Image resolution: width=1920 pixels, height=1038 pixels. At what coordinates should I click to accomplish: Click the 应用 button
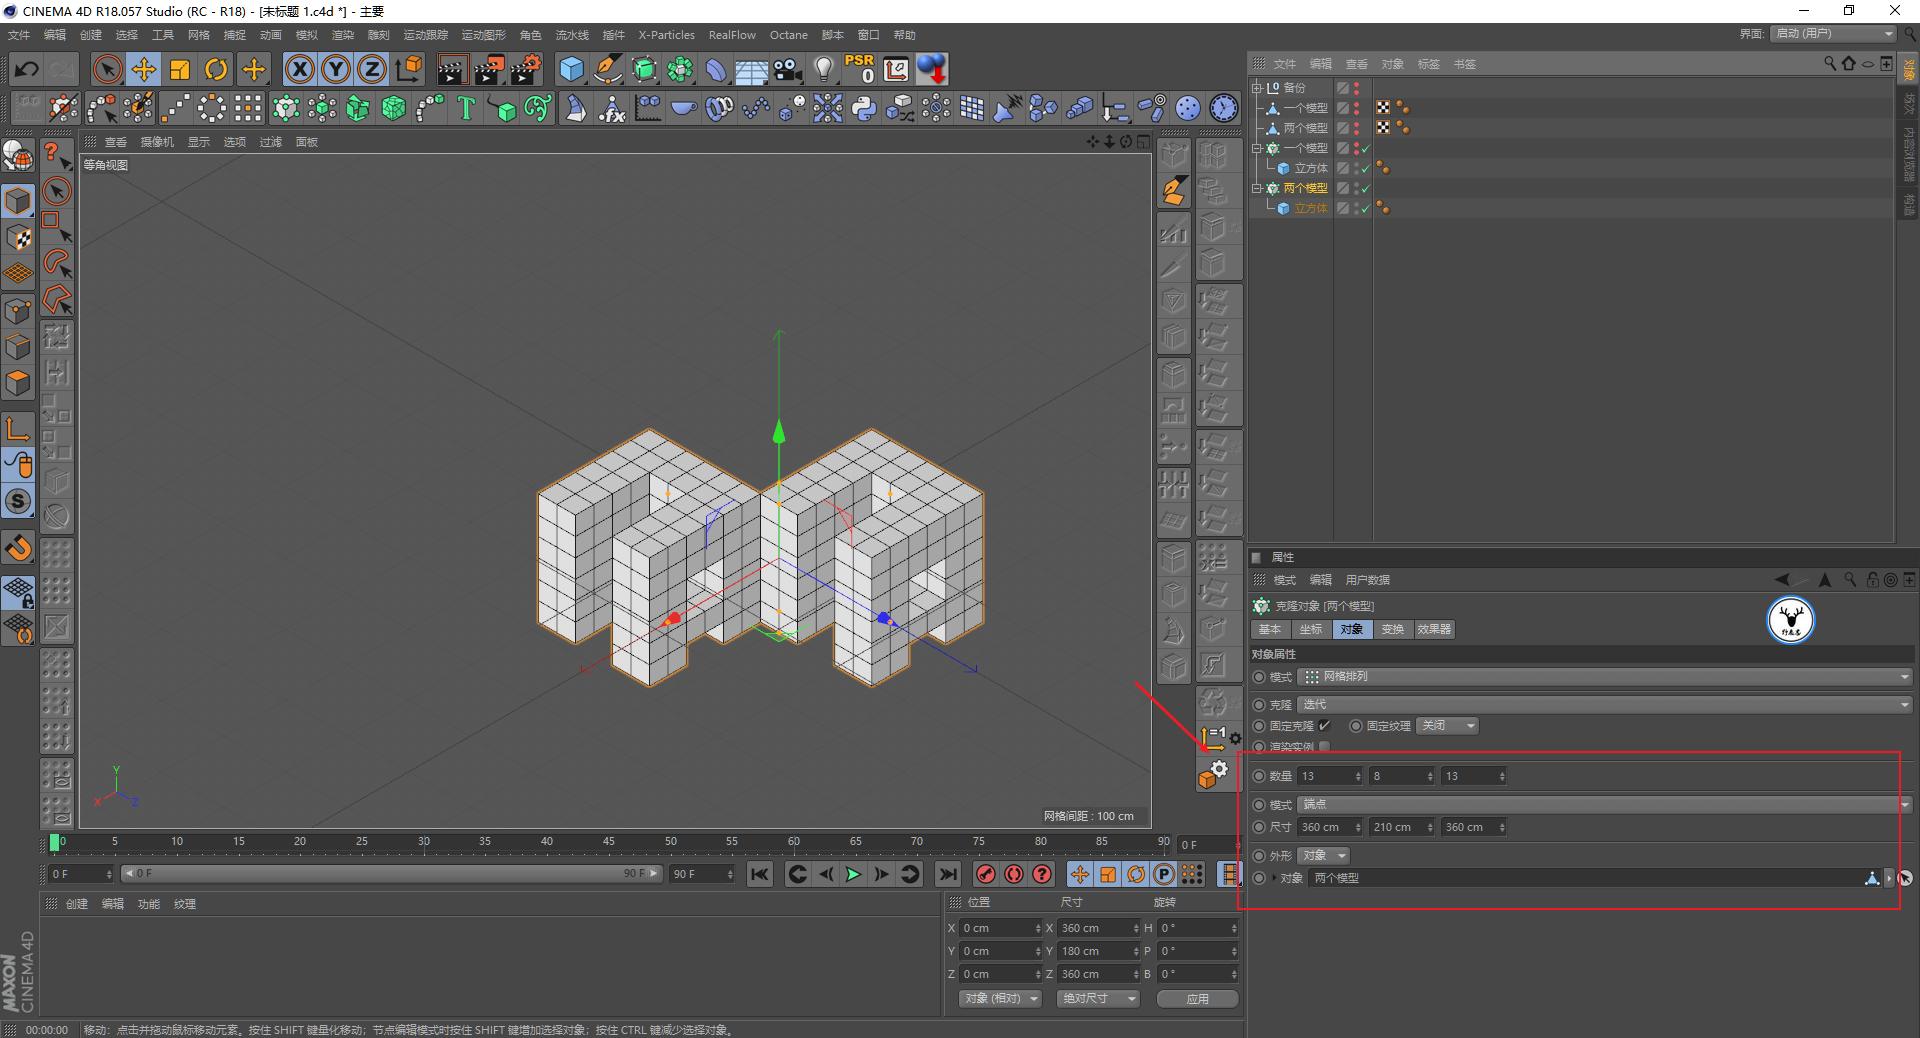(1197, 999)
